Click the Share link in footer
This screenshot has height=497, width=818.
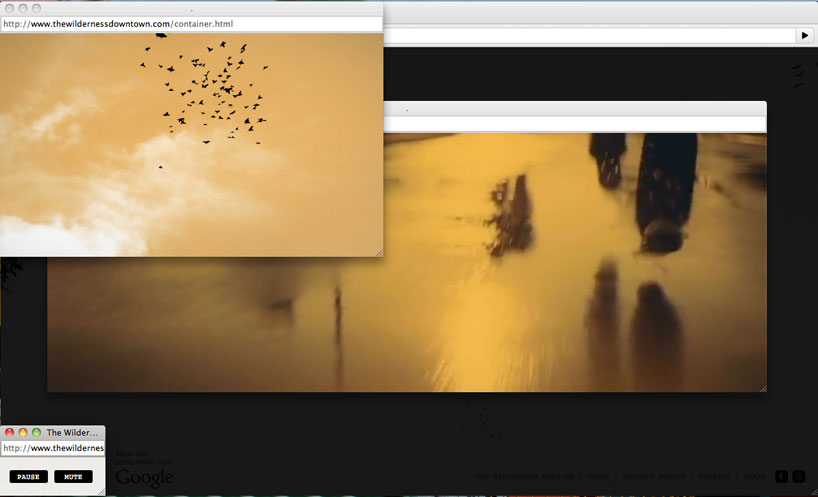point(755,477)
